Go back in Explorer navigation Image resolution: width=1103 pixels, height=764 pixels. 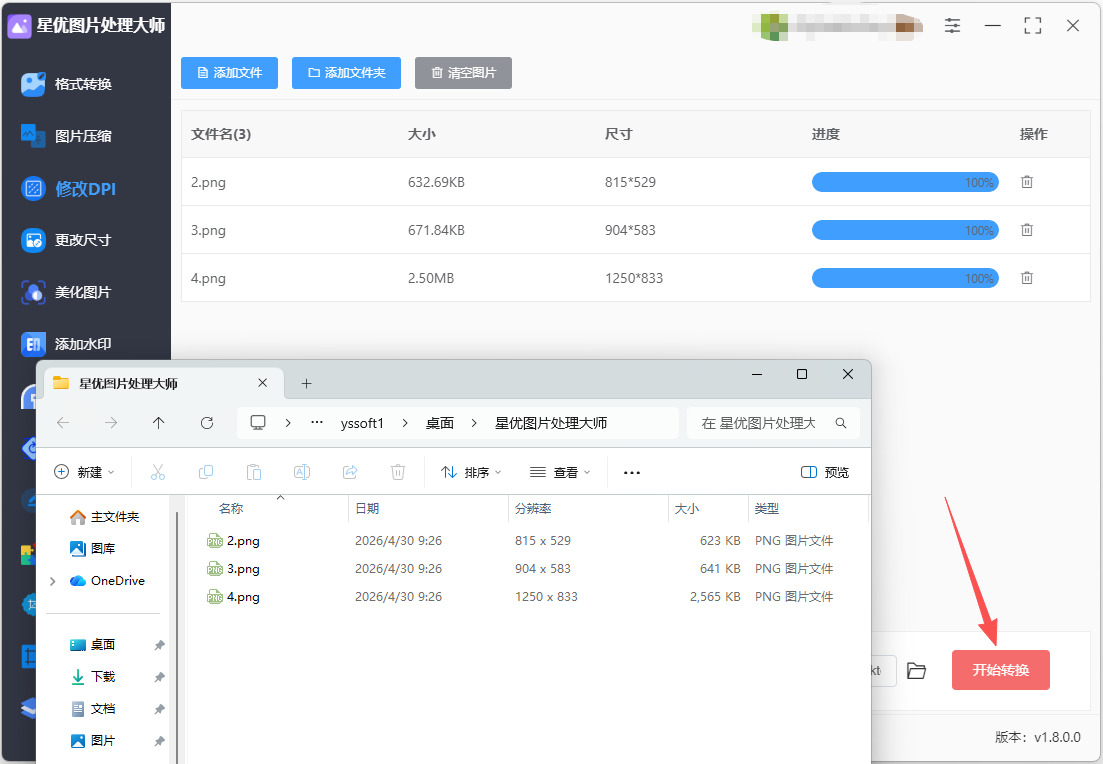[63, 423]
